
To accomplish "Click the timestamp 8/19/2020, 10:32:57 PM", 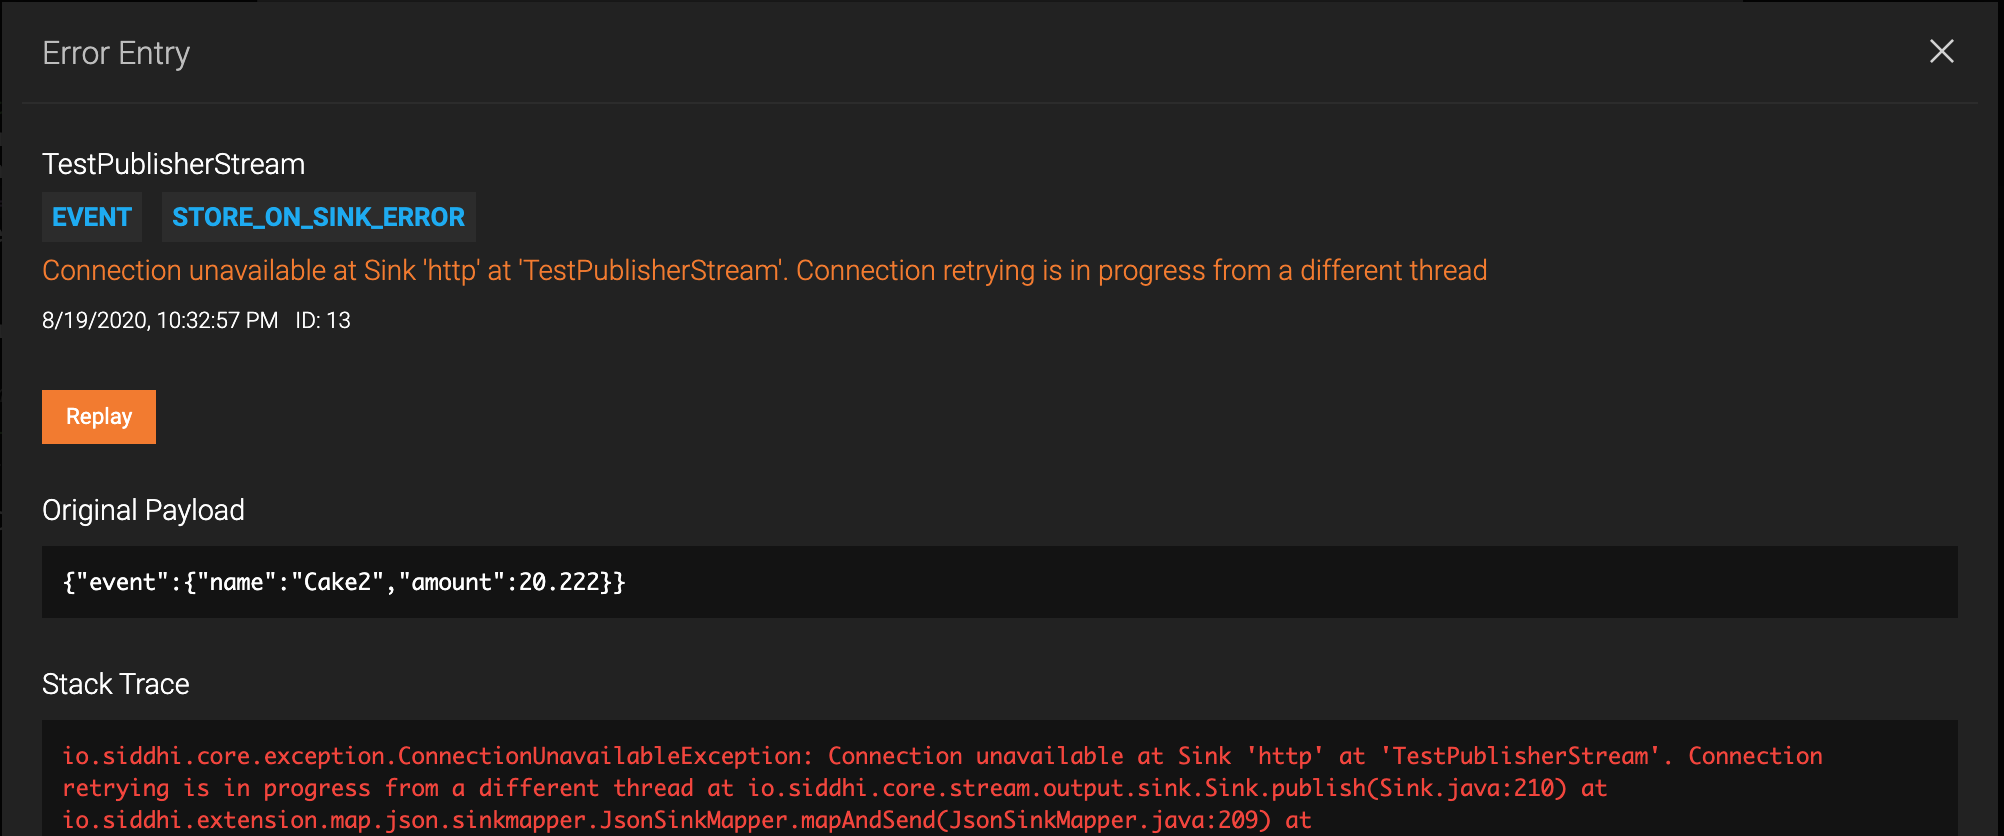I will point(160,320).
